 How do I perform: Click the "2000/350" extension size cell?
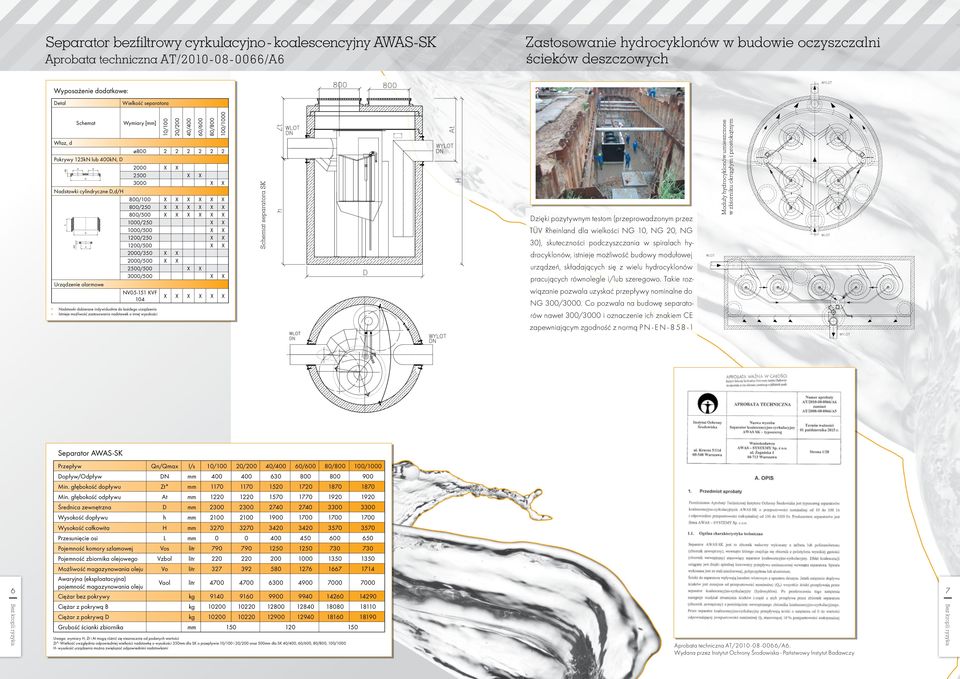[140, 253]
